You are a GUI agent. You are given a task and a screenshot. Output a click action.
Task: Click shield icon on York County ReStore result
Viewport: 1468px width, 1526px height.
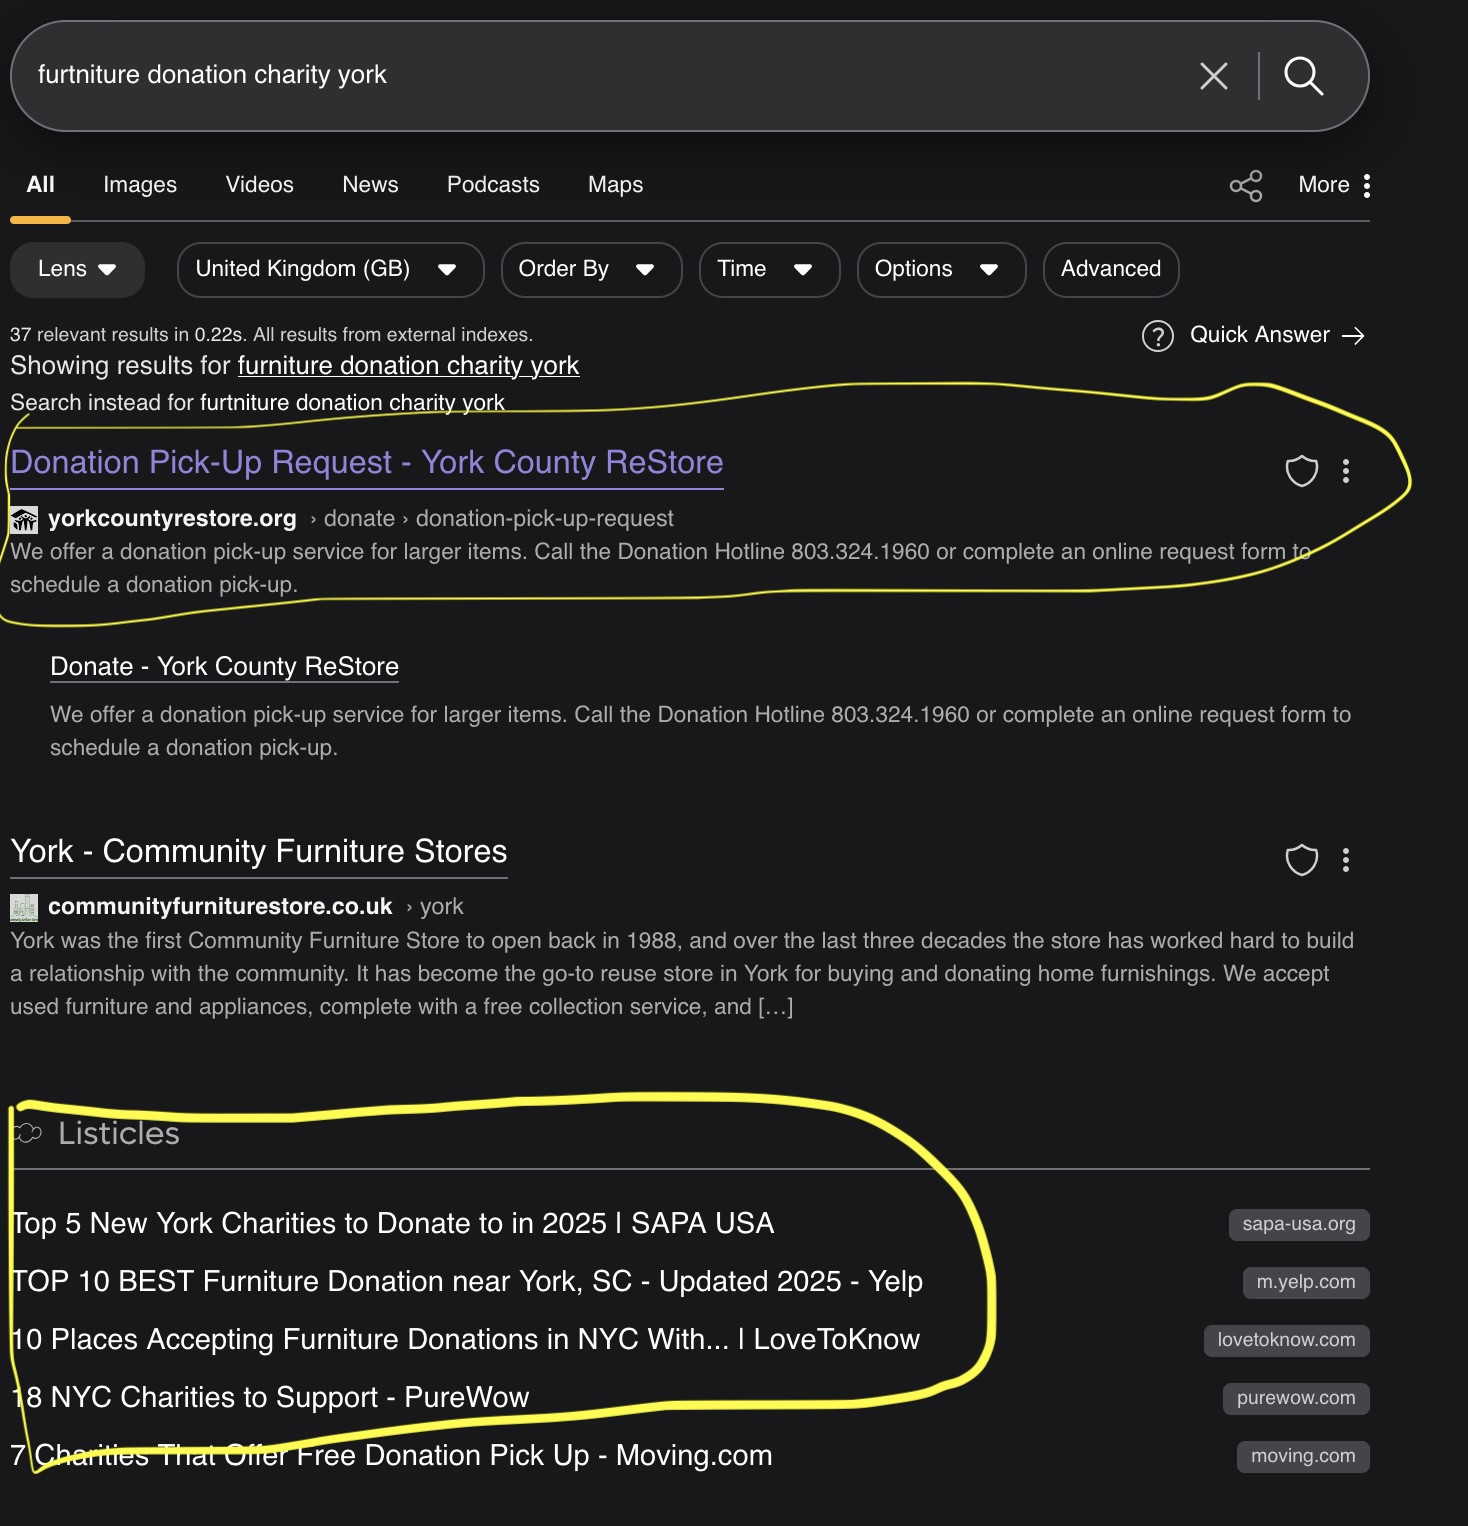point(1301,471)
